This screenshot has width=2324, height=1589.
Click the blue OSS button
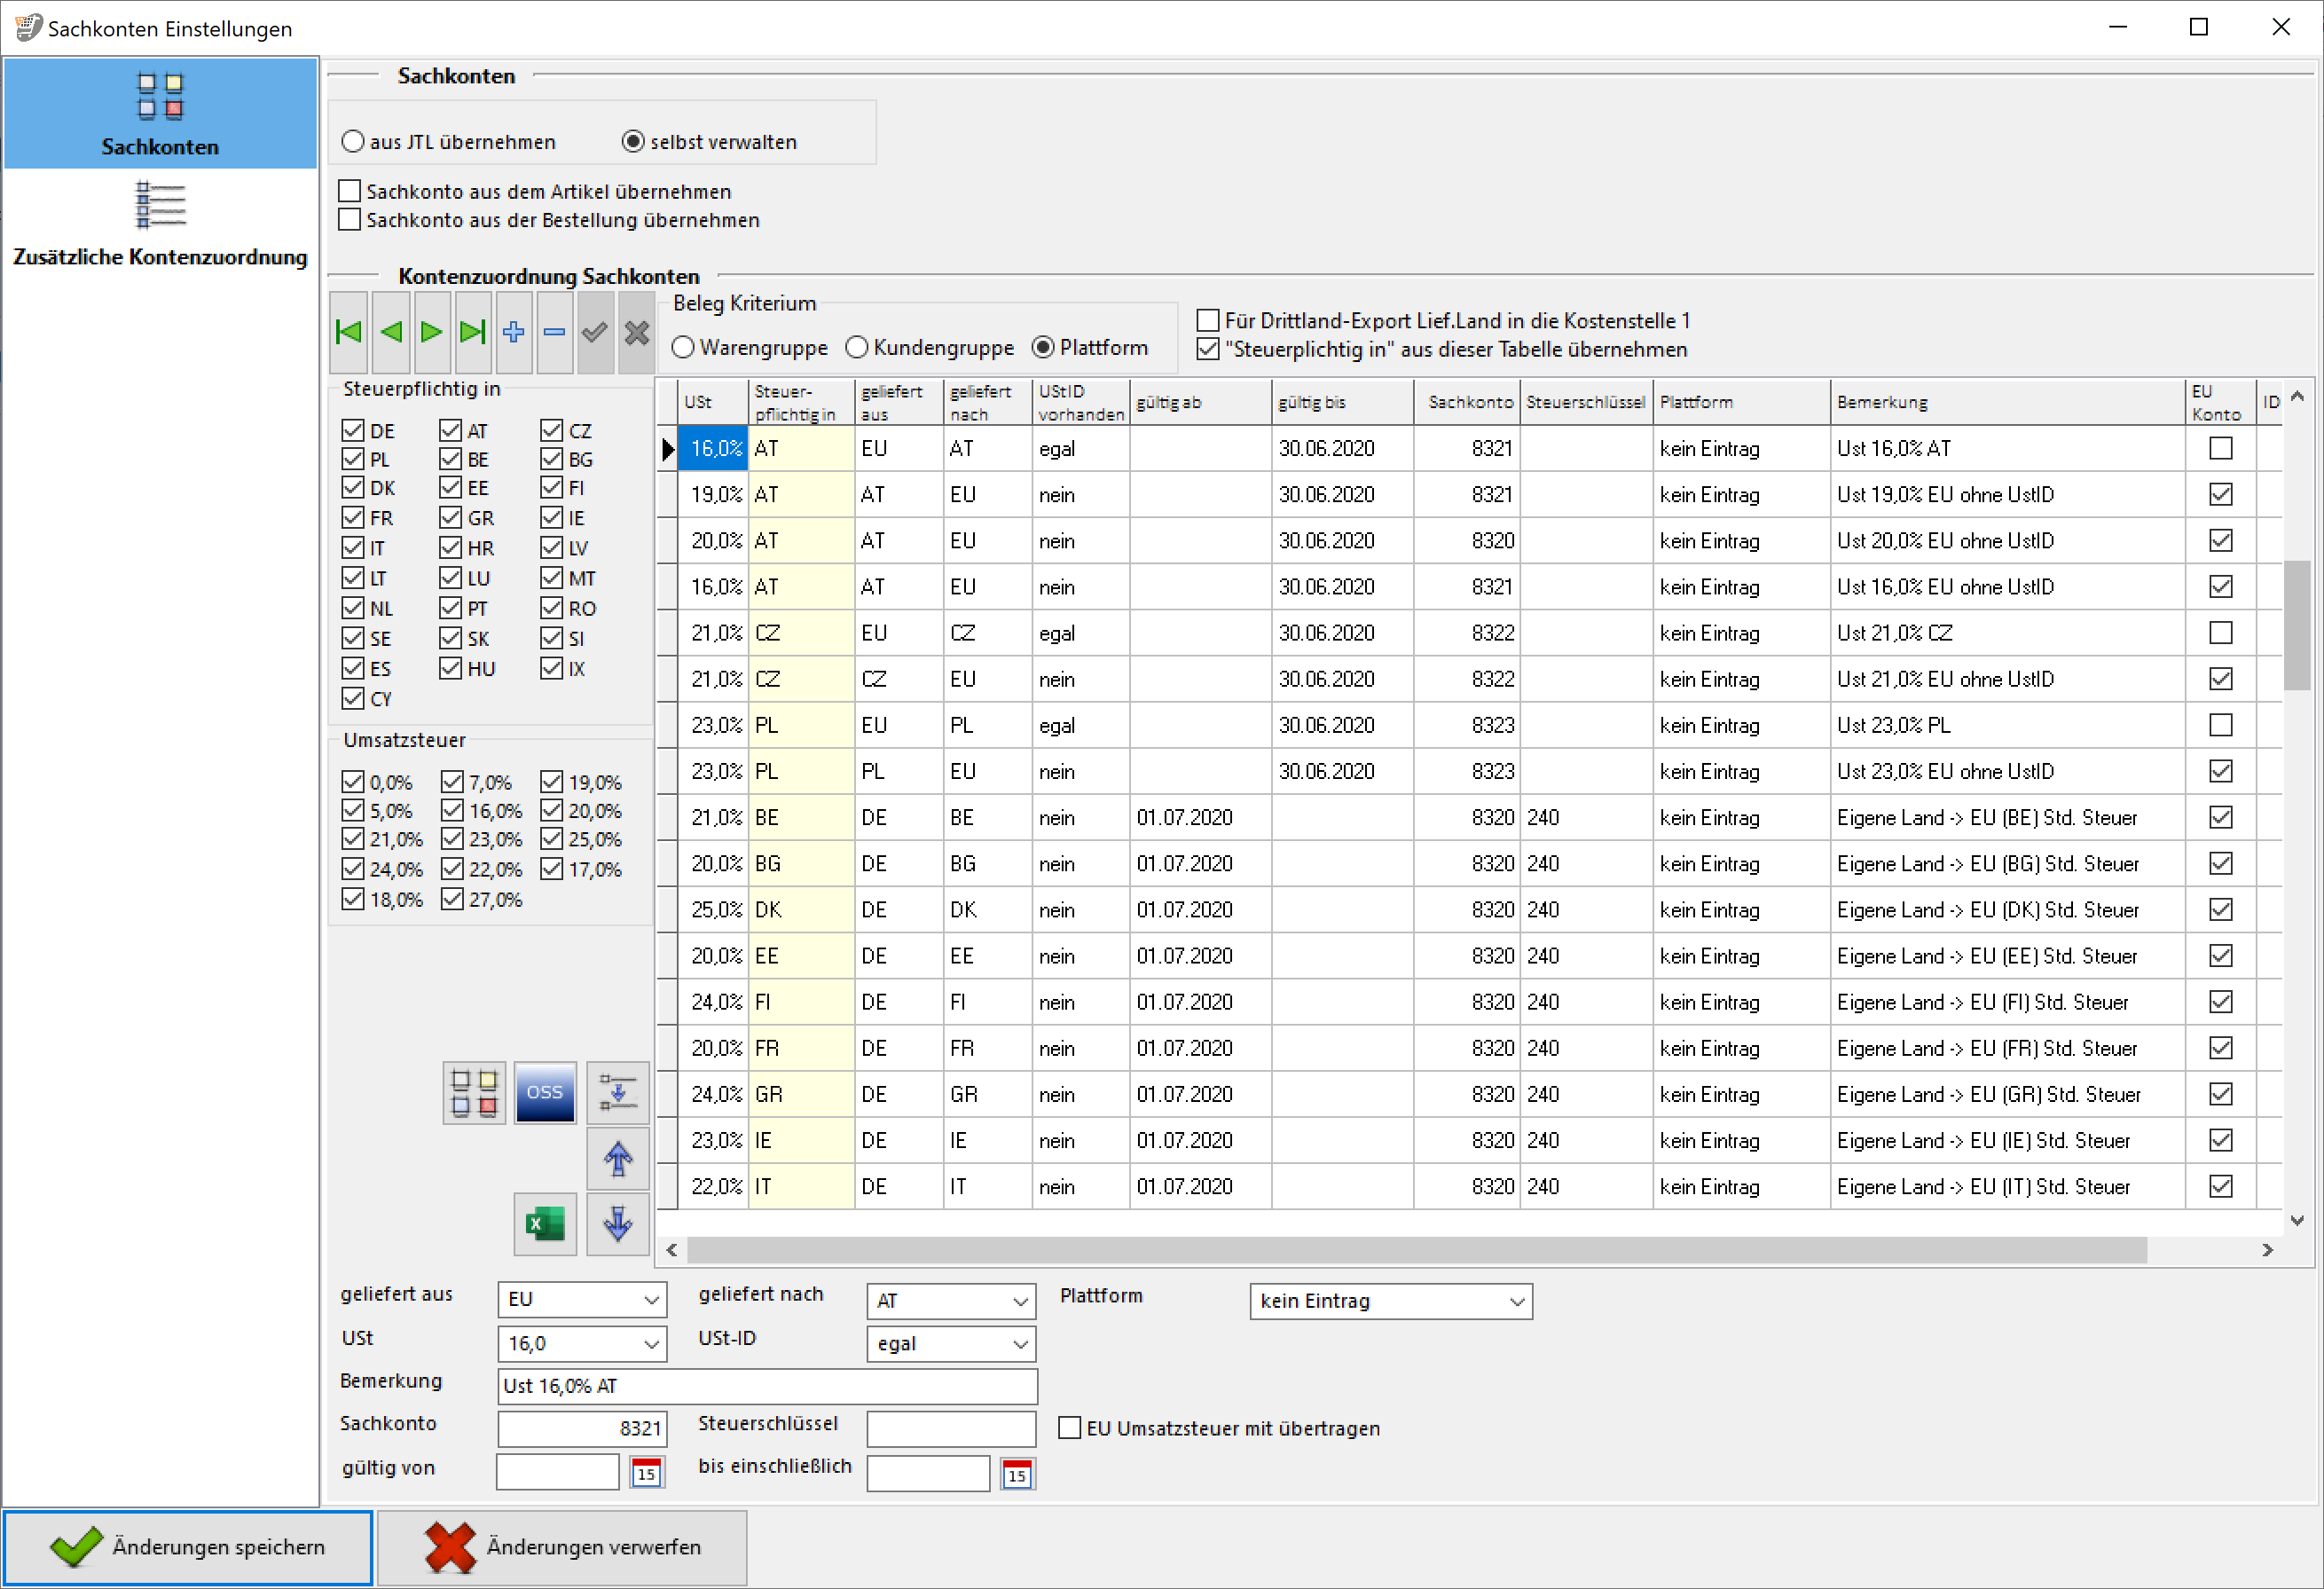(544, 1092)
